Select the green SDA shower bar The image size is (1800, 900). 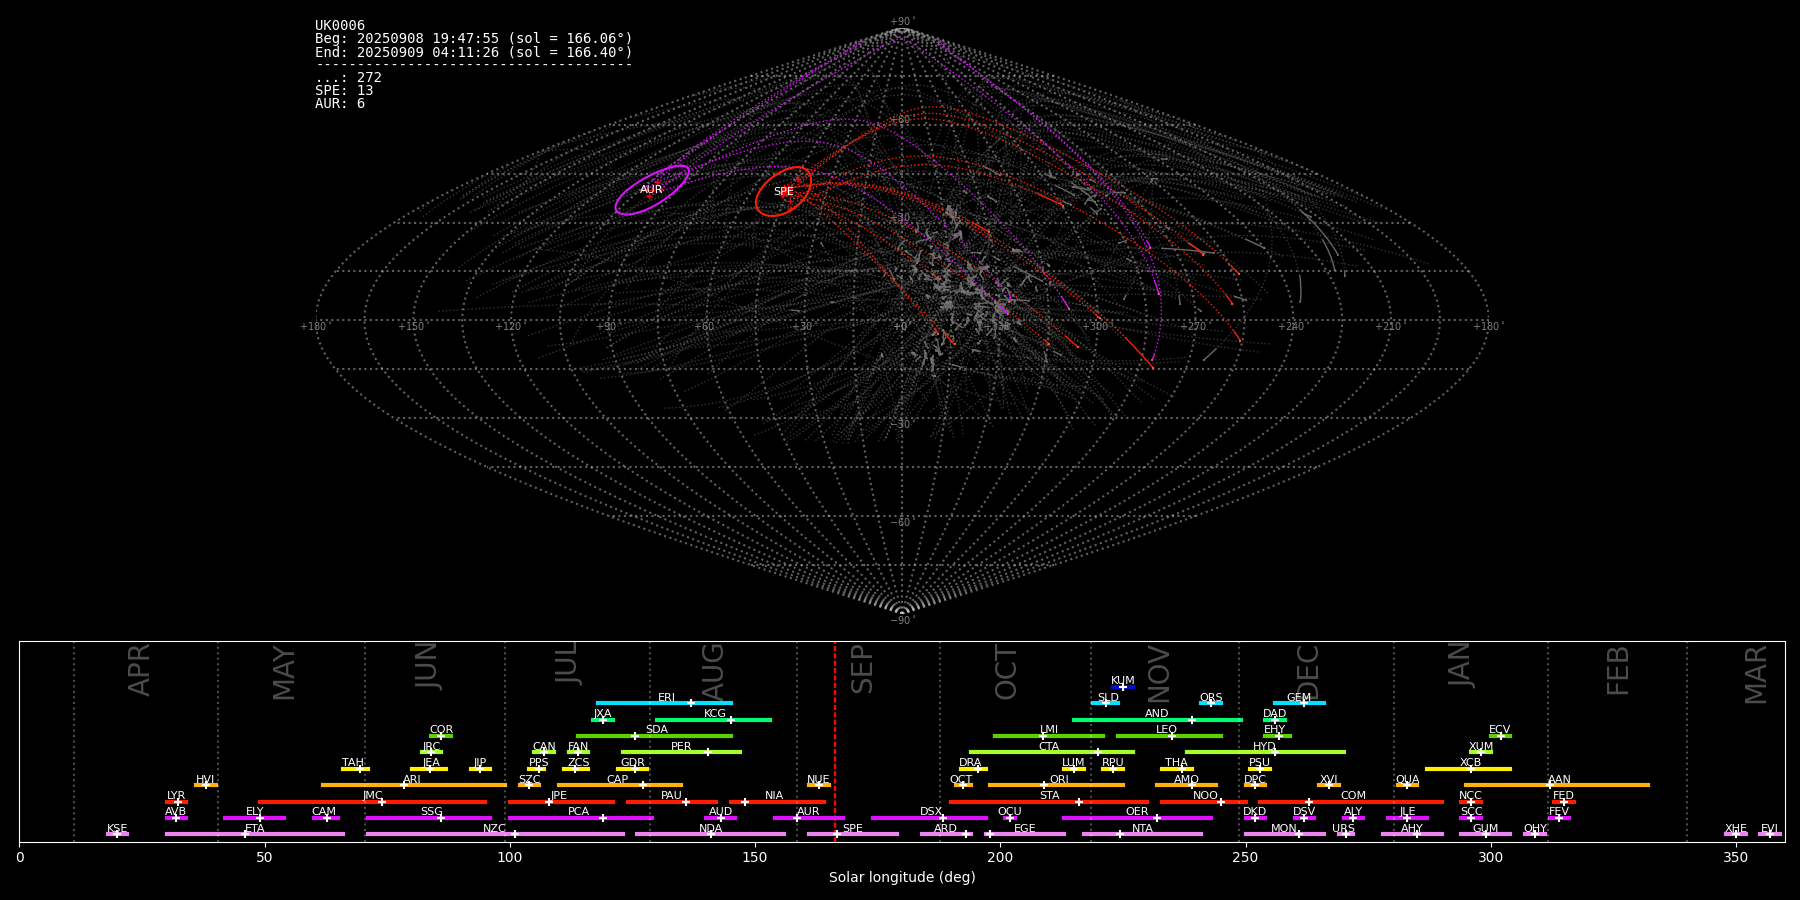(654, 736)
